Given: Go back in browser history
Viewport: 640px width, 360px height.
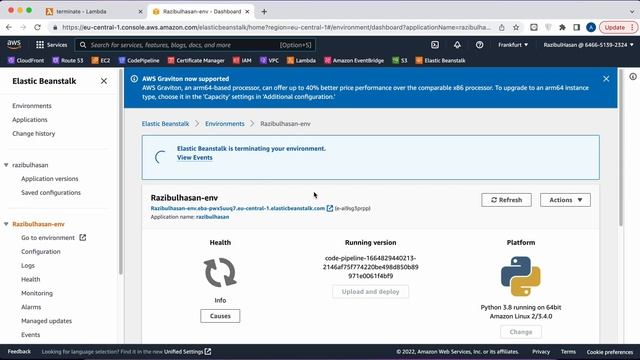Looking at the screenshot, I should [9, 27].
